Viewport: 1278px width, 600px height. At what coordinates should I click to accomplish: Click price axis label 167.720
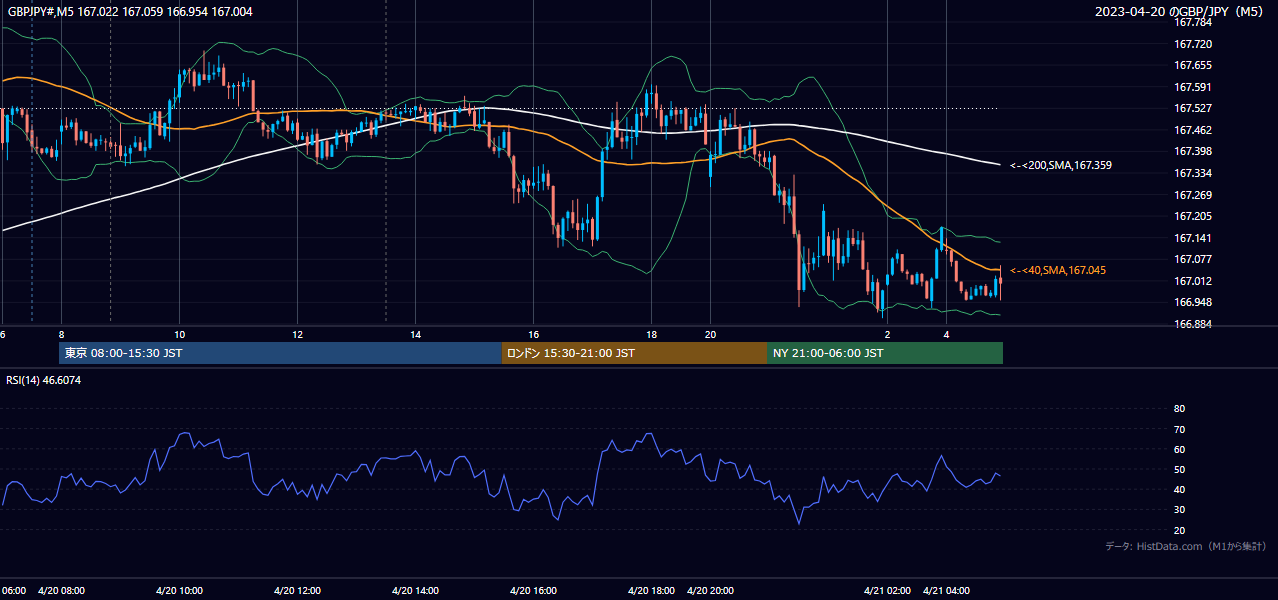pyautogui.click(x=1192, y=44)
